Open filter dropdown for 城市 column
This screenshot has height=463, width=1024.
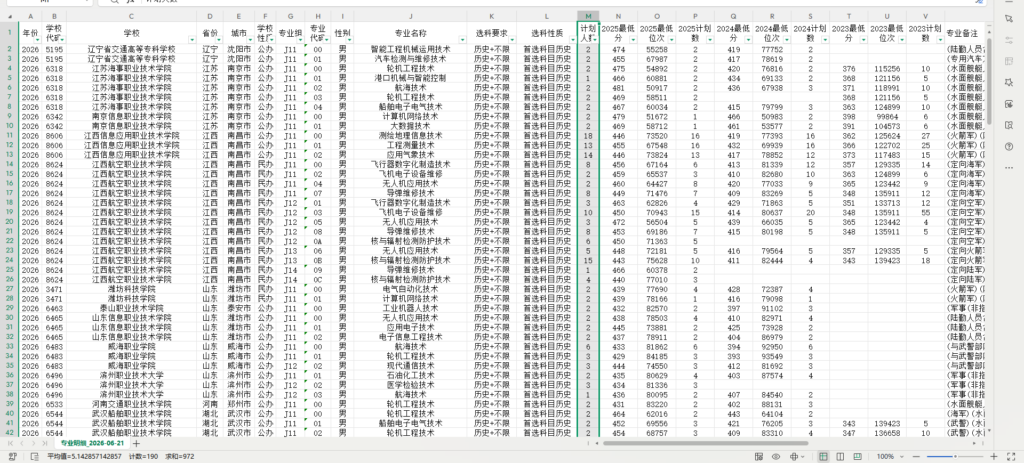tap(248, 40)
